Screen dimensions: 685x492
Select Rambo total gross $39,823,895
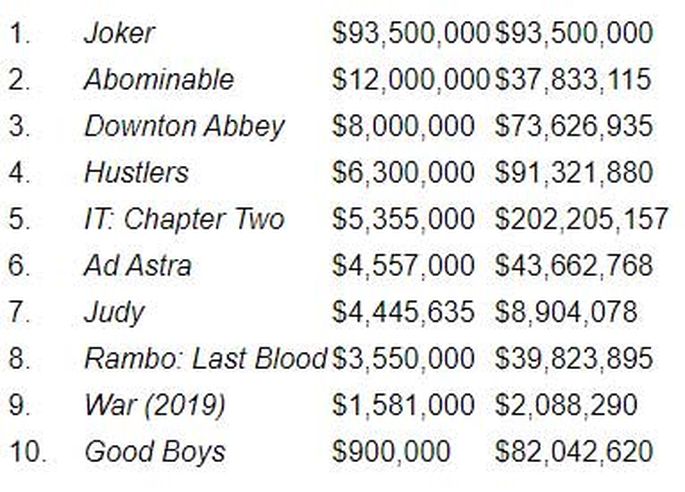574,359
